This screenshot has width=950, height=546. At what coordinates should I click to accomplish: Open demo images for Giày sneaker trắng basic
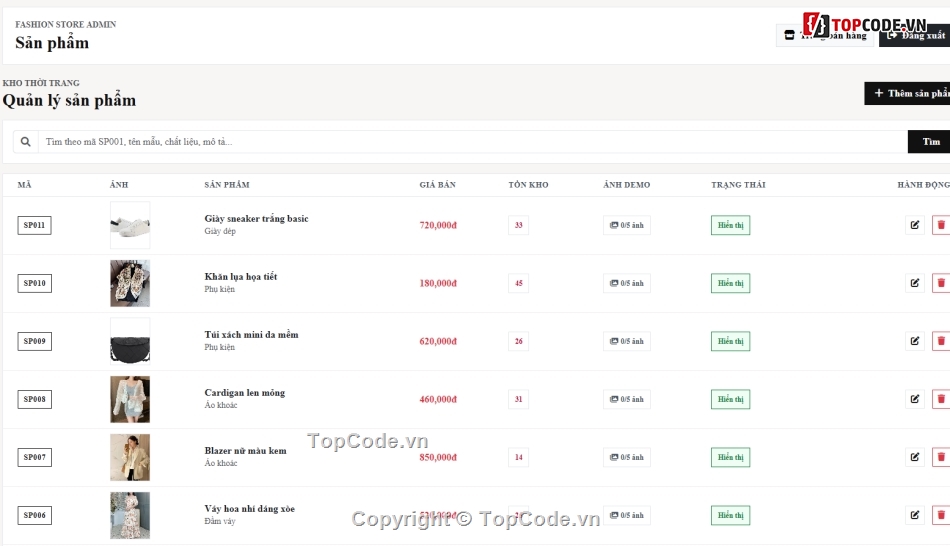[x=626, y=225]
